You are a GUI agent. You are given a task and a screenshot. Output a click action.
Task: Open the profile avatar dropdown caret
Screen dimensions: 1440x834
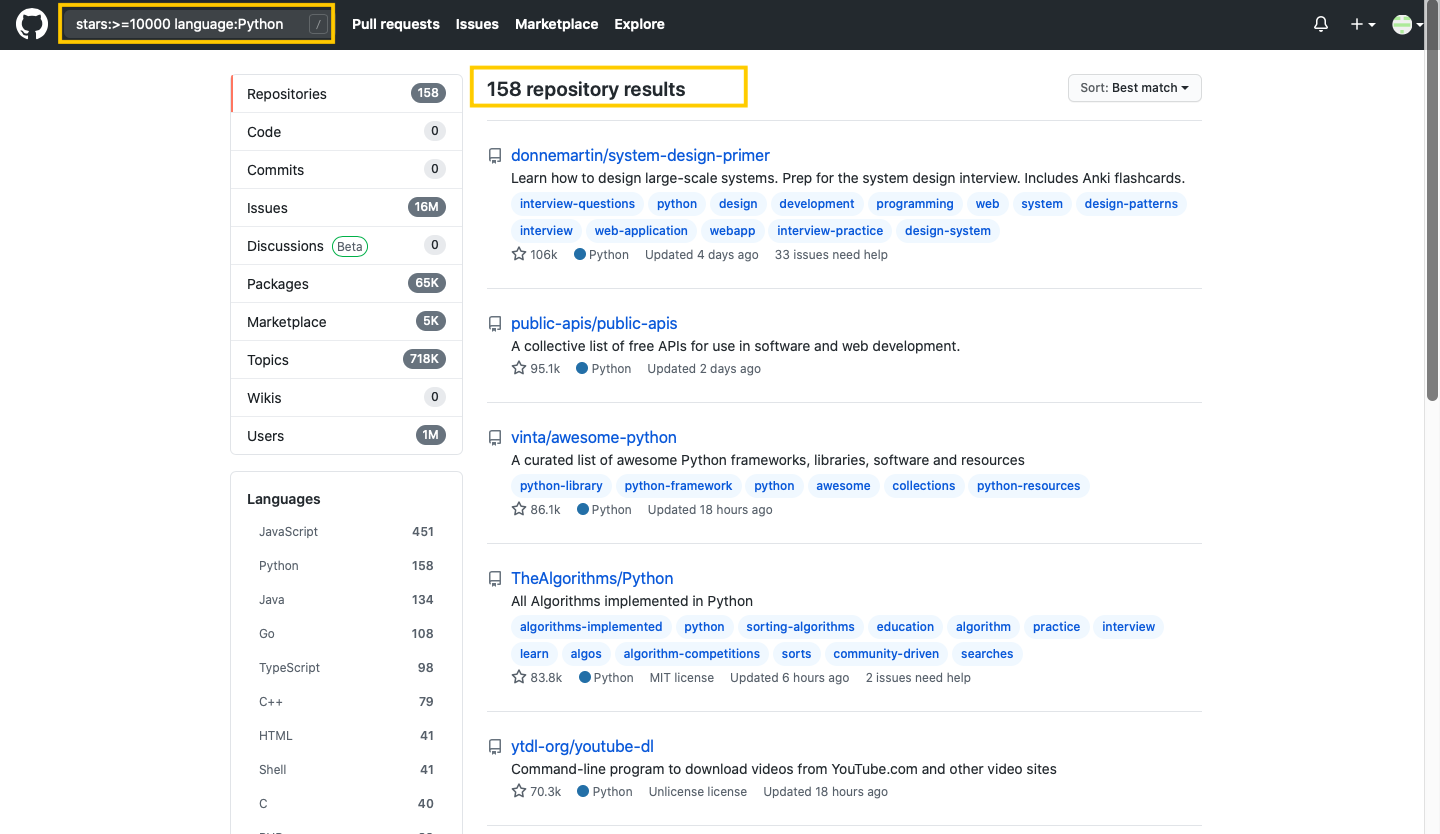1420,24
